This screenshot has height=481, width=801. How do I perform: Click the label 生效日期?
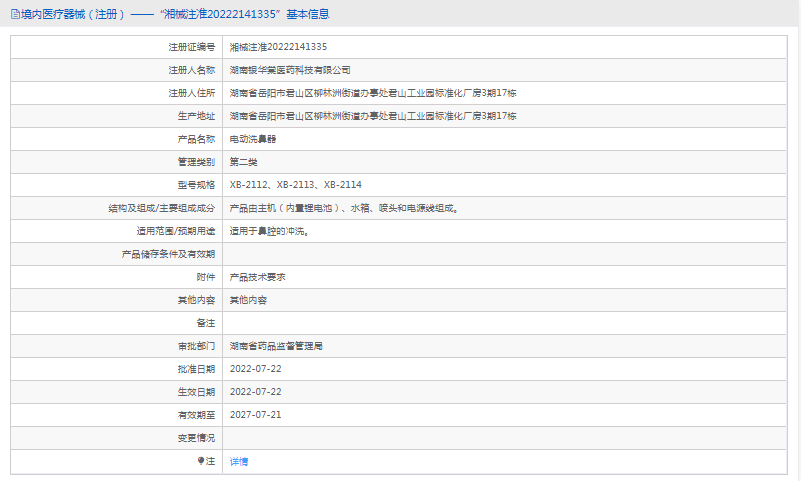(197, 392)
